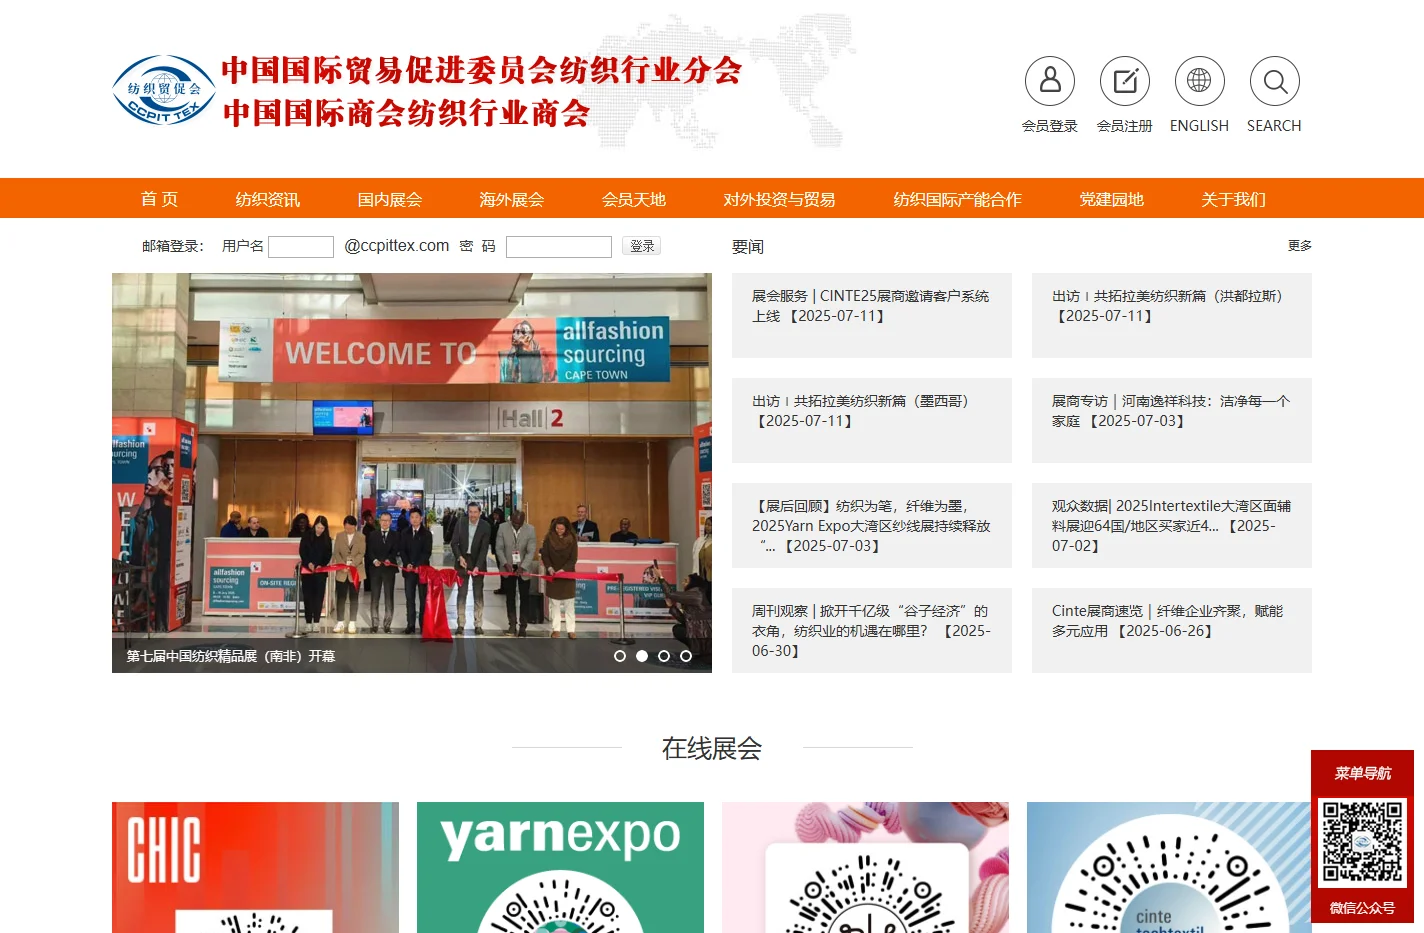Click the member login person icon

(x=1050, y=81)
